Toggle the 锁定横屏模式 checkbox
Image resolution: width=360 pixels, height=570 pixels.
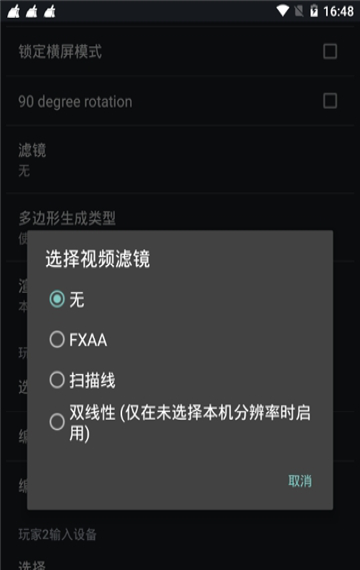click(x=330, y=51)
